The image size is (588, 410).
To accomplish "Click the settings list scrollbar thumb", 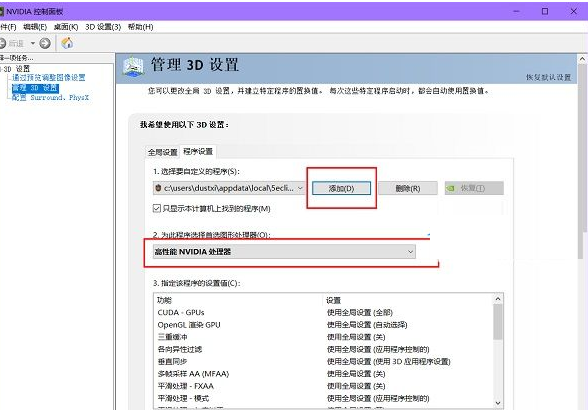I will pyautogui.click(x=498, y=322).
